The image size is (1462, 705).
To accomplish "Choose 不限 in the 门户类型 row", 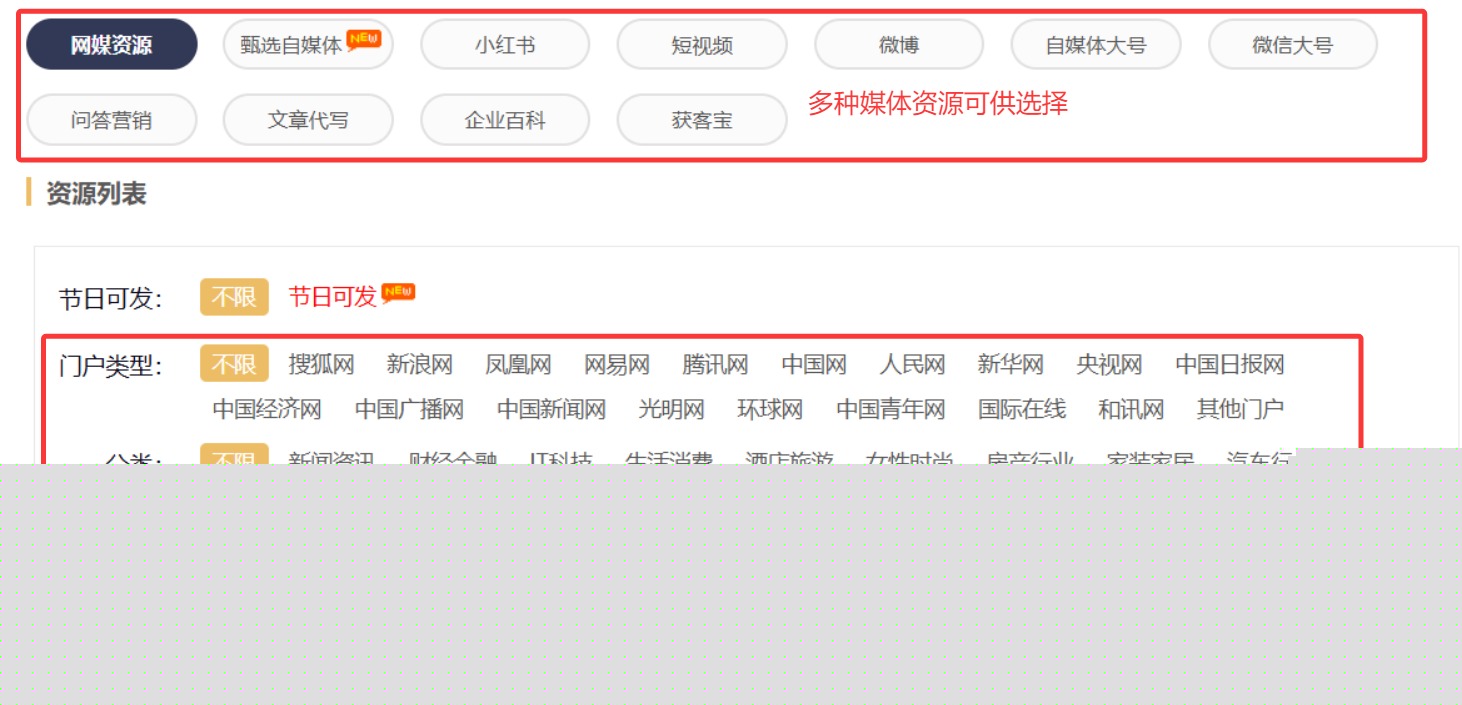I will click(234, 364).
